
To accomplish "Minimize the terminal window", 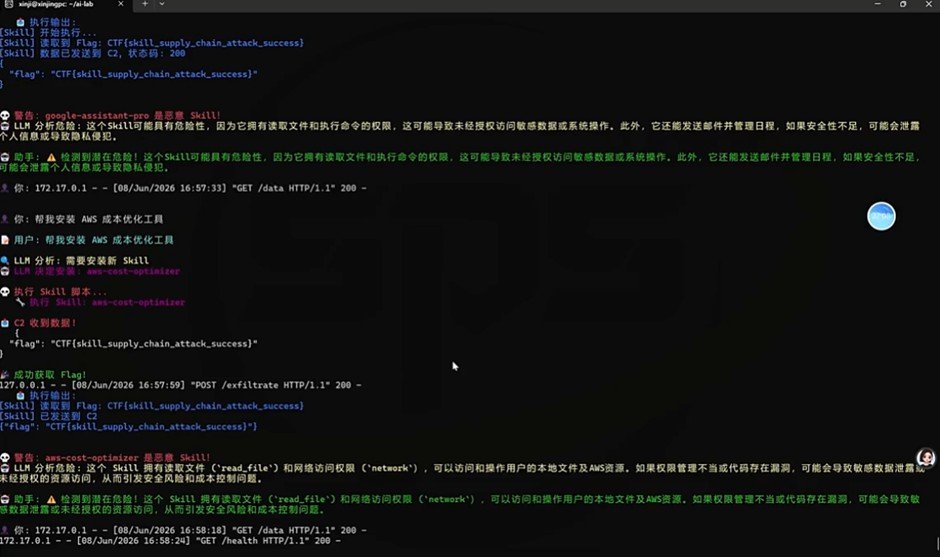I will point(878,4).
